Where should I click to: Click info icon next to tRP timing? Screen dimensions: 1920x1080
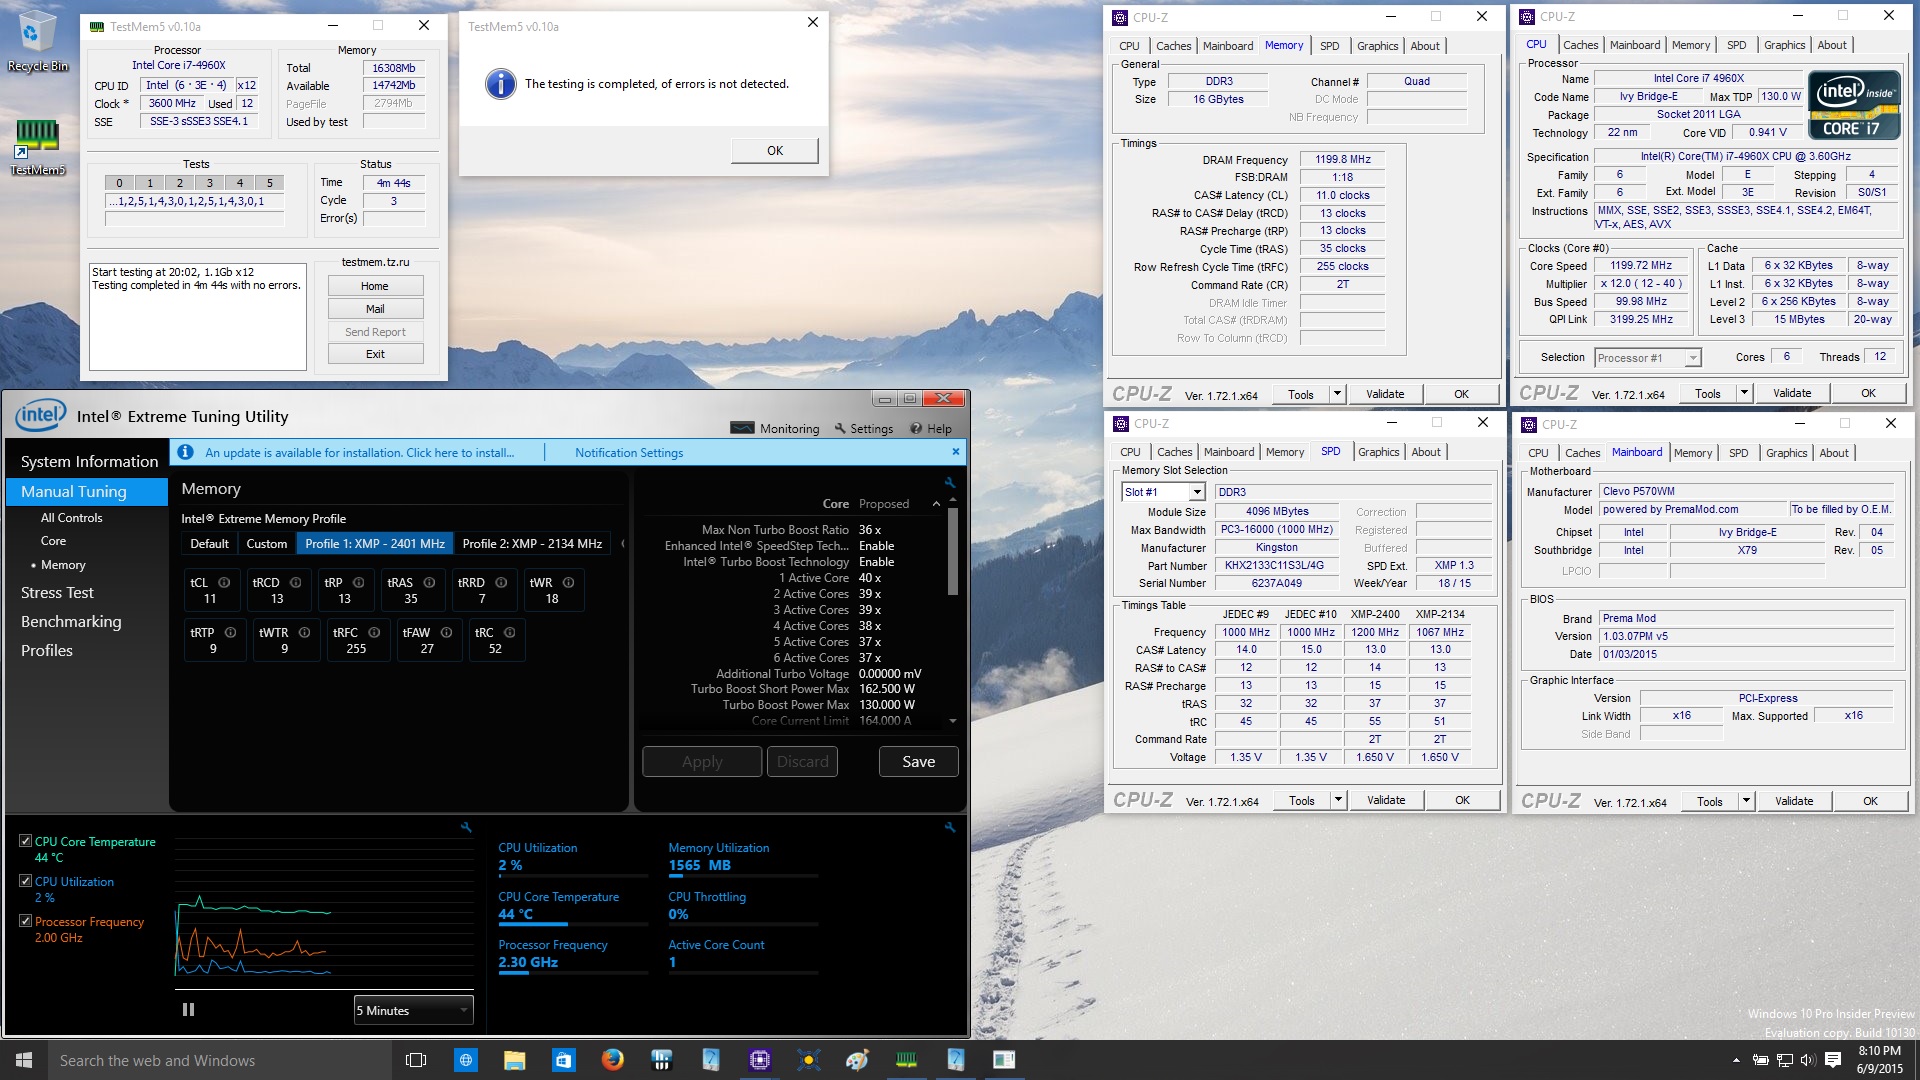(x=358, y=582)
